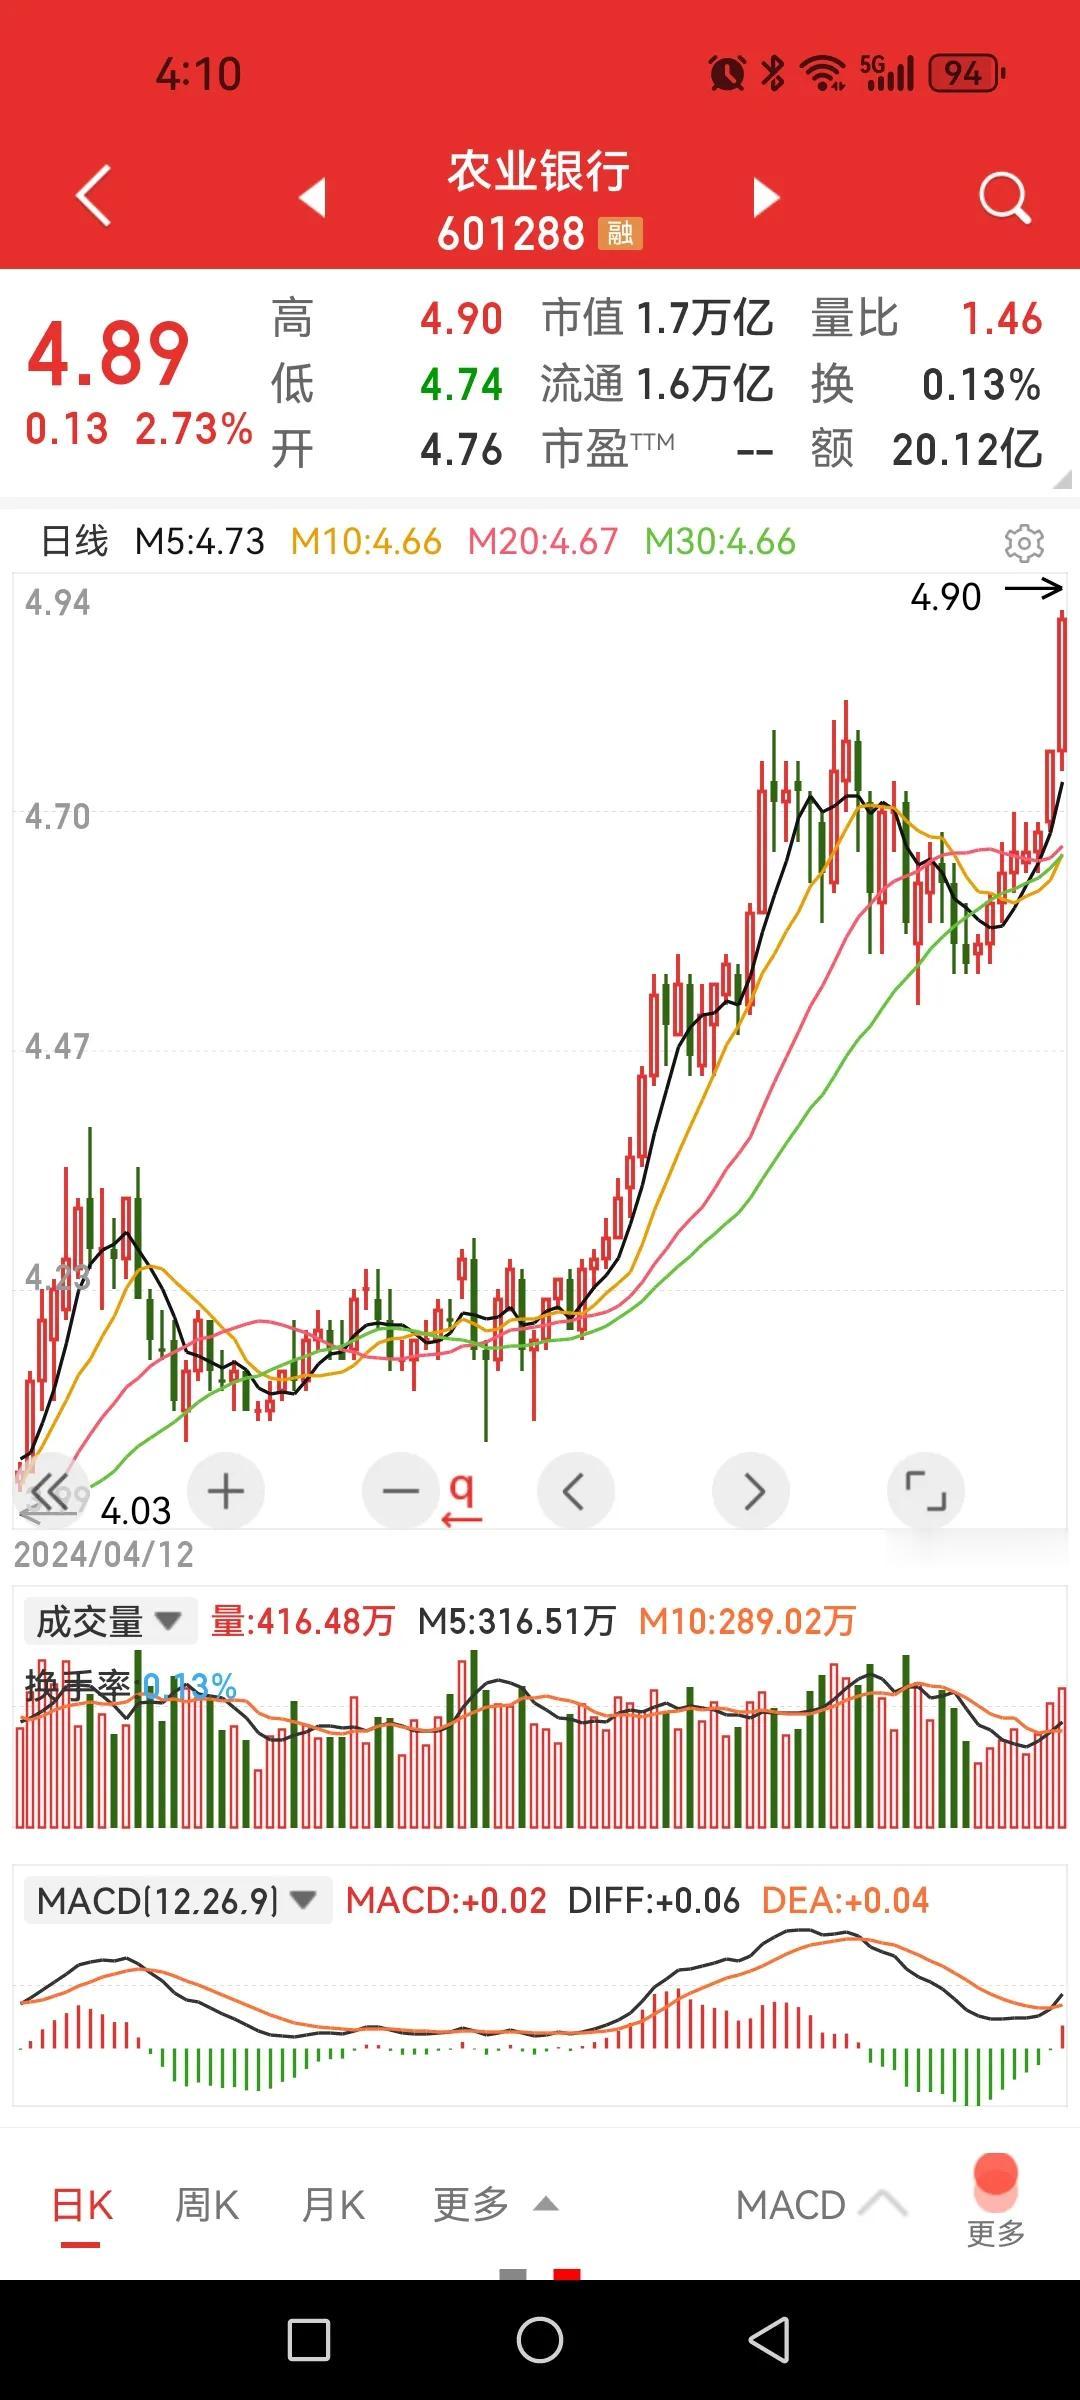This screenshot has height=2400, width=1080.
Task: Tap the 2024/04/12 date label
Action: tap(104, 1555)
